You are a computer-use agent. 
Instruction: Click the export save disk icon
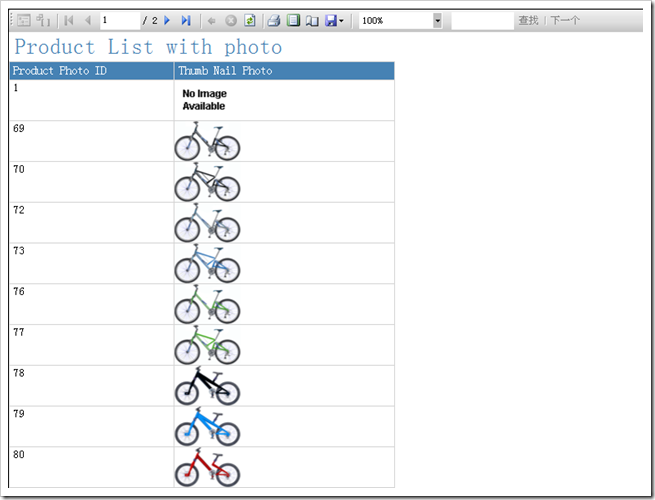click(330, 20)
